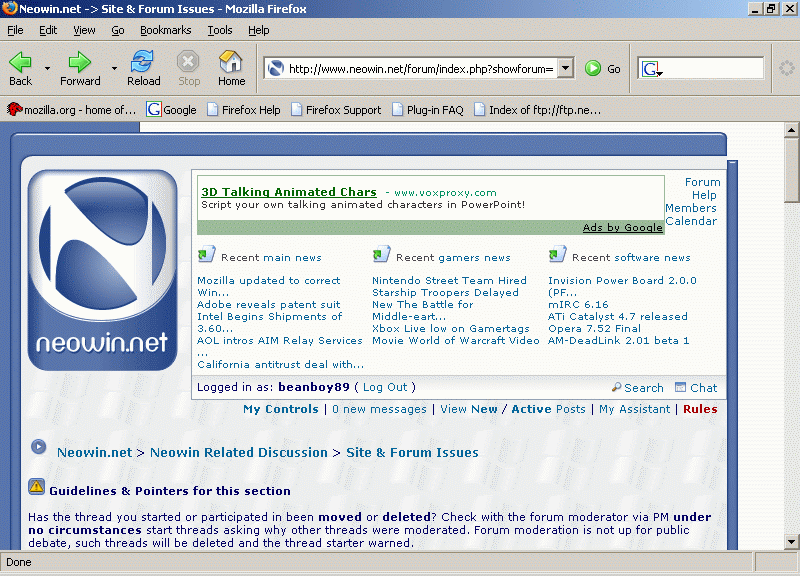Click the Log Out link
The image size is (800, 576).
385,387
